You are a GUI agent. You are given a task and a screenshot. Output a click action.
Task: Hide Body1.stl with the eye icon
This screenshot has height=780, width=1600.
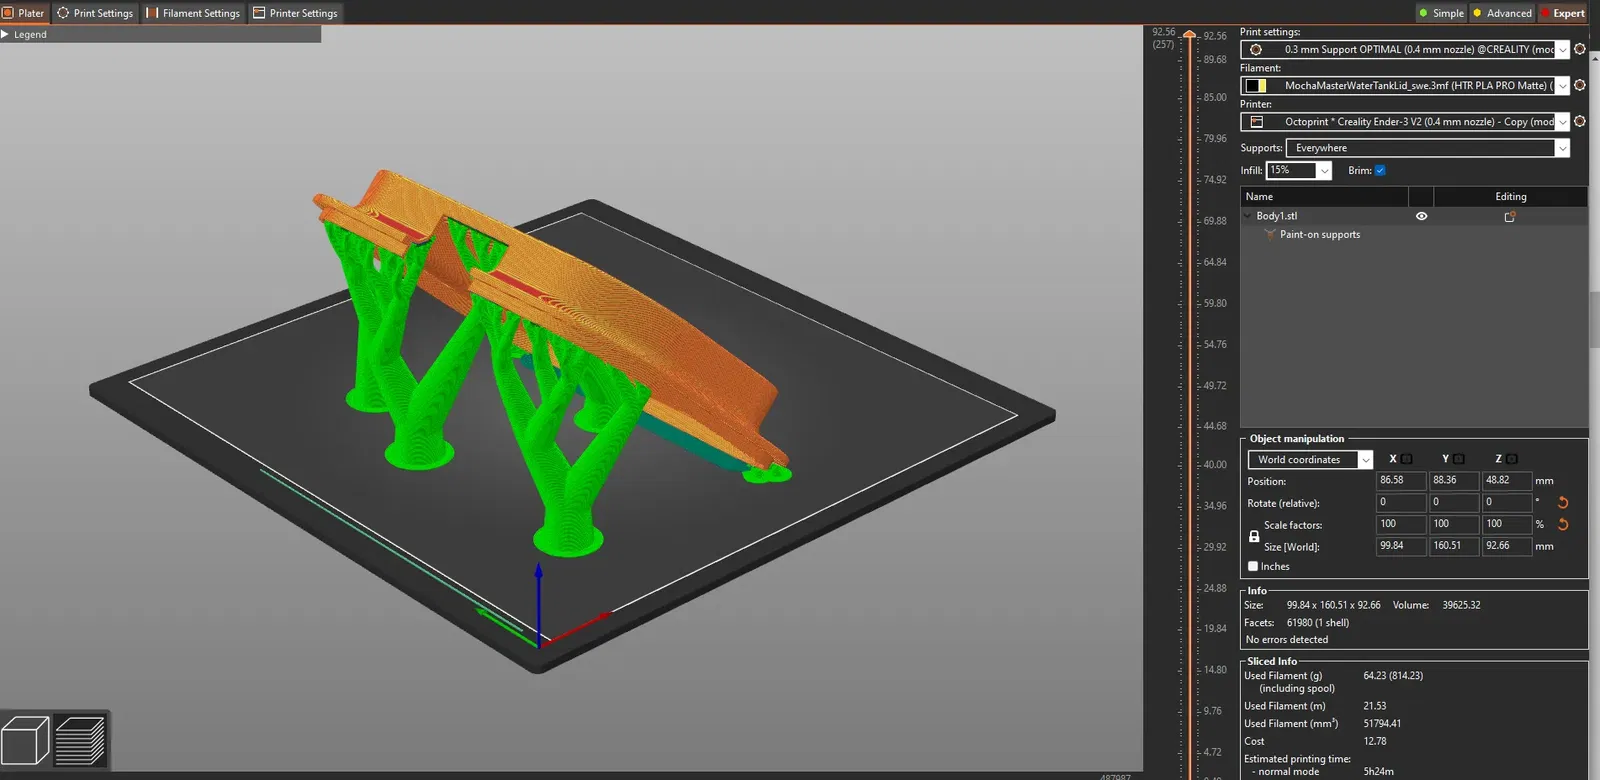1421,216
